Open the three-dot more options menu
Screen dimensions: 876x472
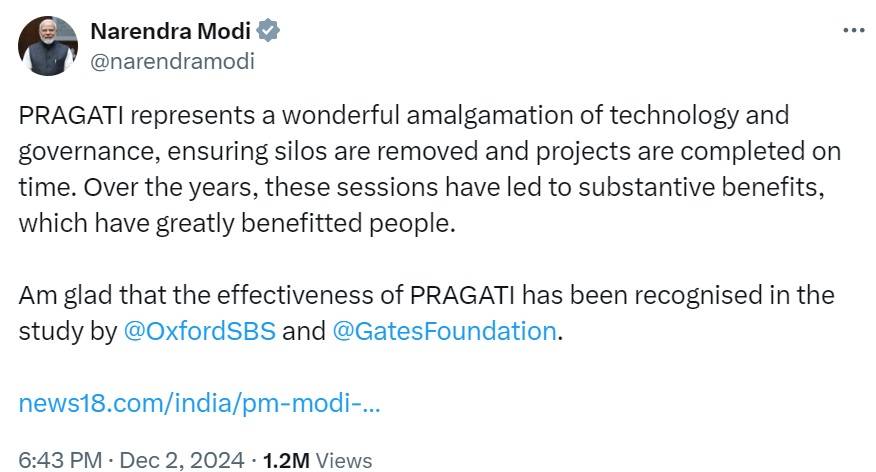[x=853, y=30]
